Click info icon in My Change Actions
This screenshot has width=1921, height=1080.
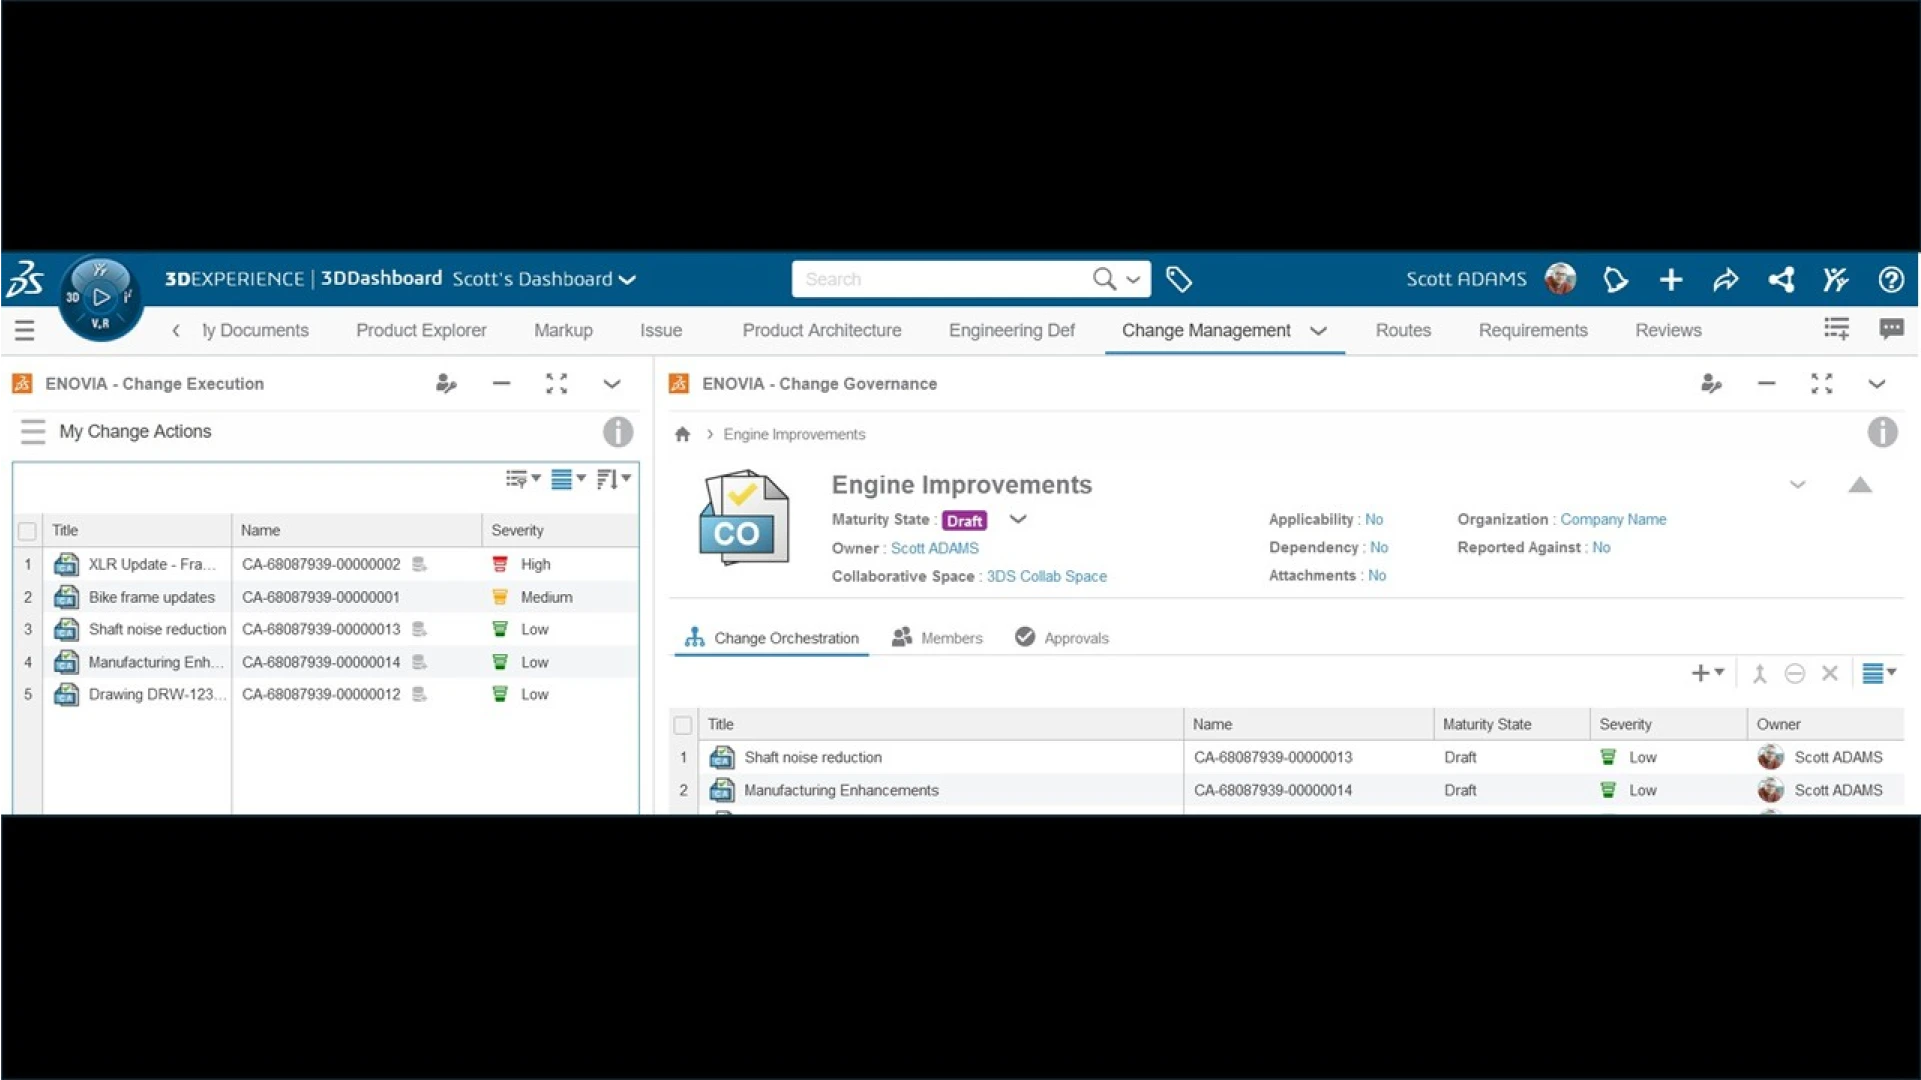pyautogui.click(x=617, y=432)
